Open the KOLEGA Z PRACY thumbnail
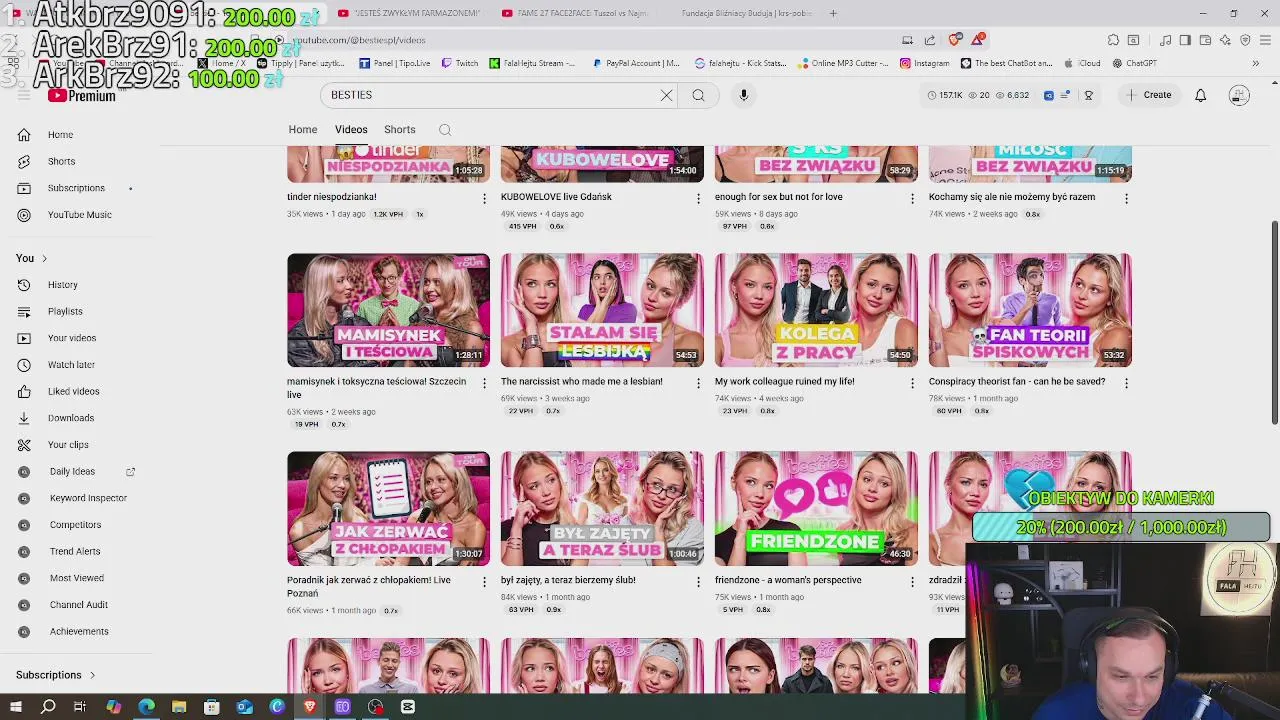Image resolution: width=1280 pixels, height=720 pixels. [x=816, y=310]
